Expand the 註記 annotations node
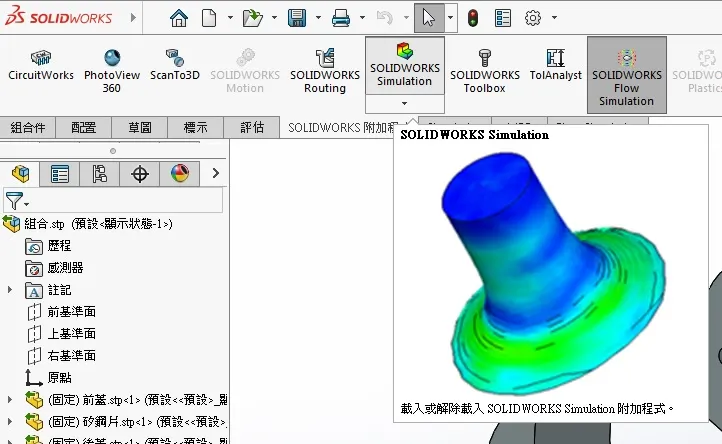This screenshot has width=722, height=444. pos(10,290)
